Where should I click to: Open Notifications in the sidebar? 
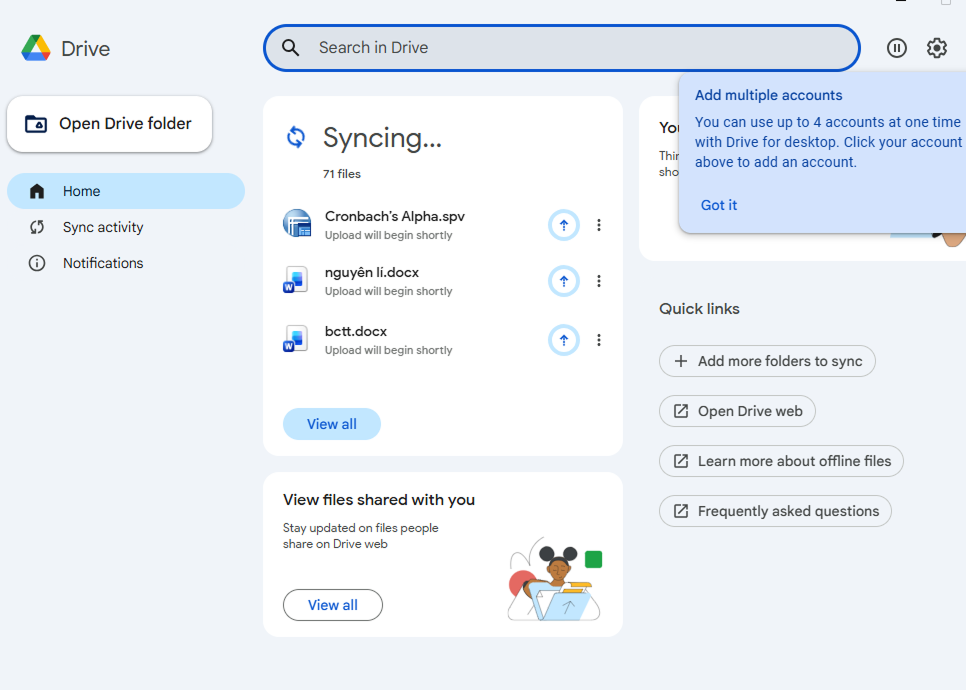103,263
